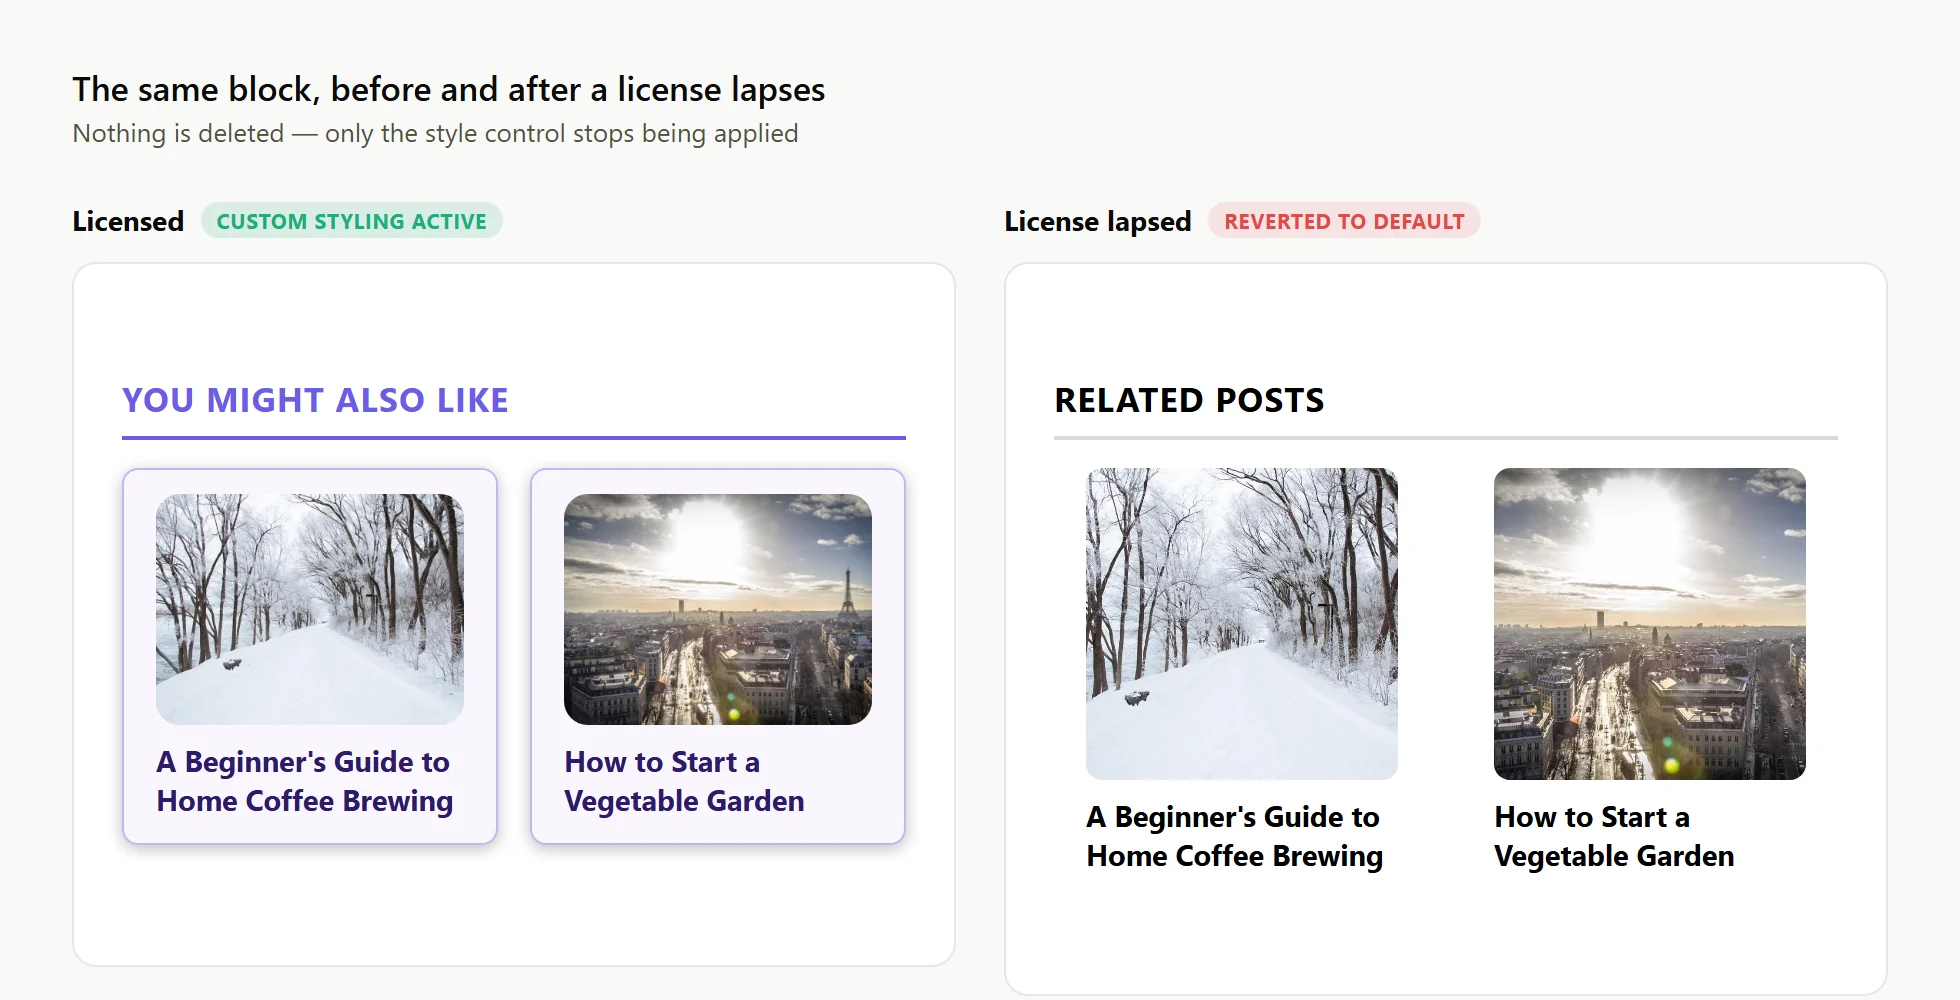Click the 'CUSTOM STYLING ACTIVE' badge
1960x1000 pixels.
352,221
